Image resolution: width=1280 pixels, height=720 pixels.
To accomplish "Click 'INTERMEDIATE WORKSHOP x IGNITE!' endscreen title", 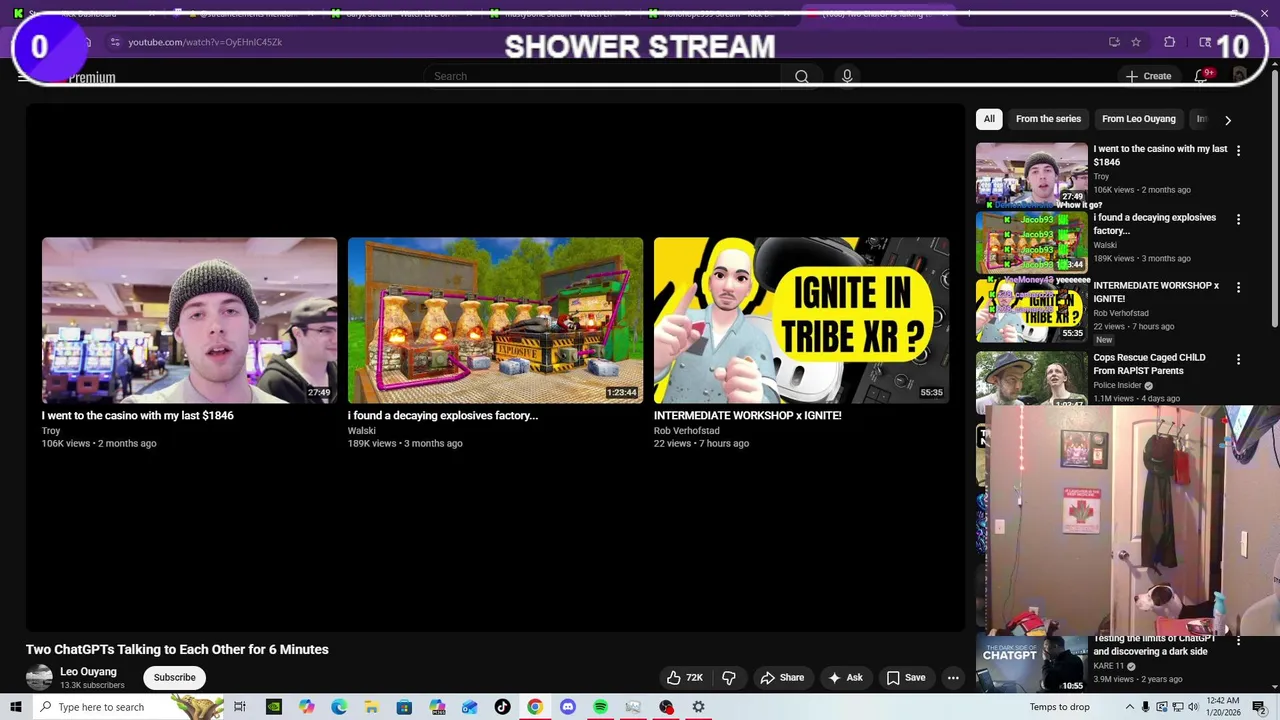I will click(x=747, y=415).
